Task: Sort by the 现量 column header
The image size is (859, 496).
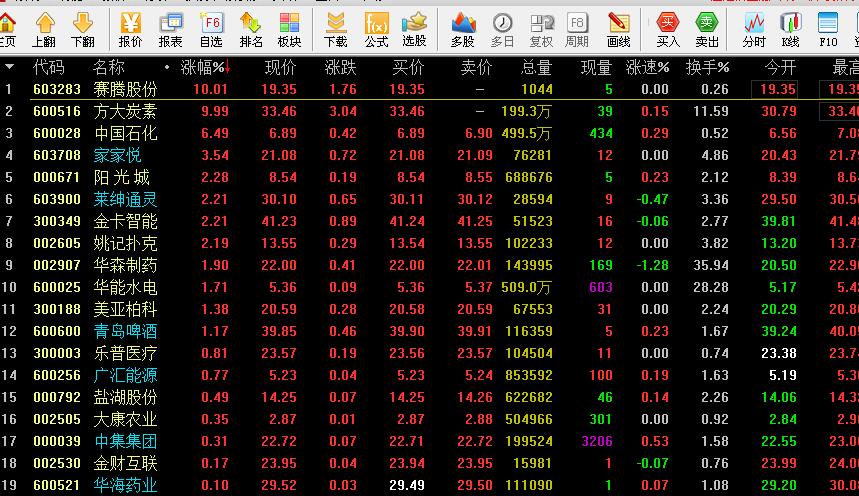Action: tap(596, 67)
